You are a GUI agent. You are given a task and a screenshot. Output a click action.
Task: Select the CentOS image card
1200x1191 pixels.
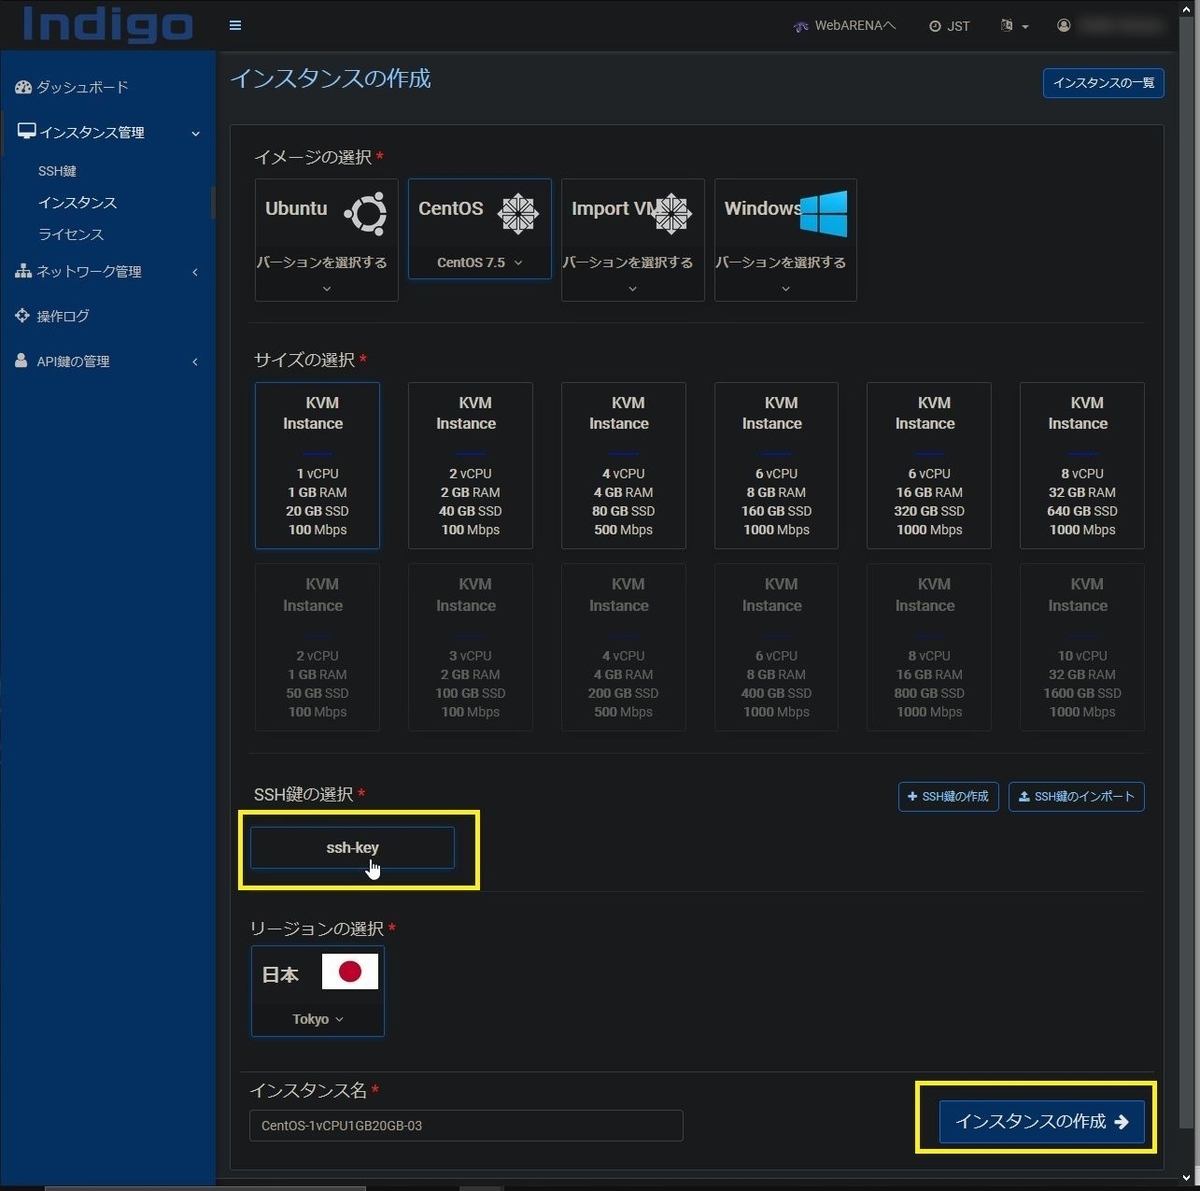(479, 229)
